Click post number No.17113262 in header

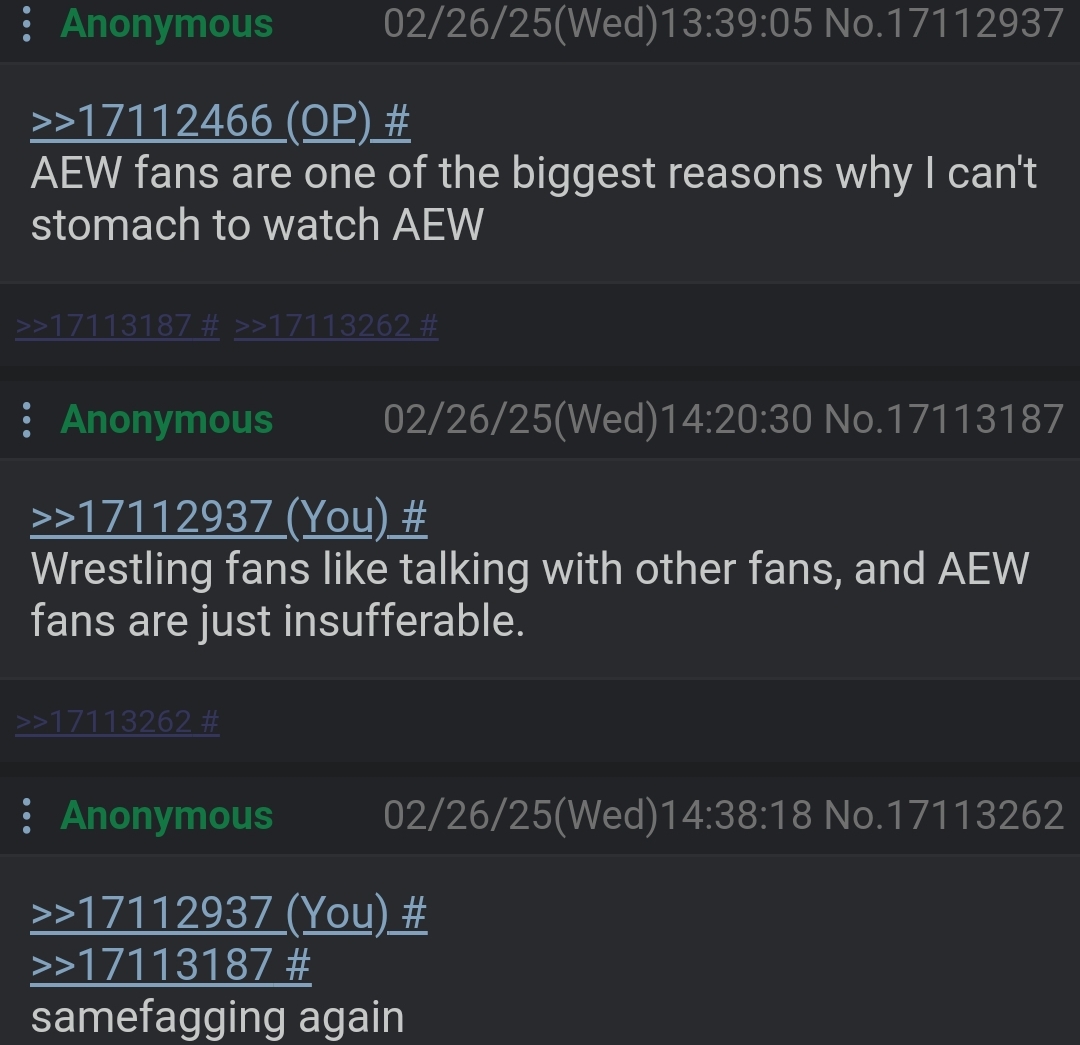944,816
